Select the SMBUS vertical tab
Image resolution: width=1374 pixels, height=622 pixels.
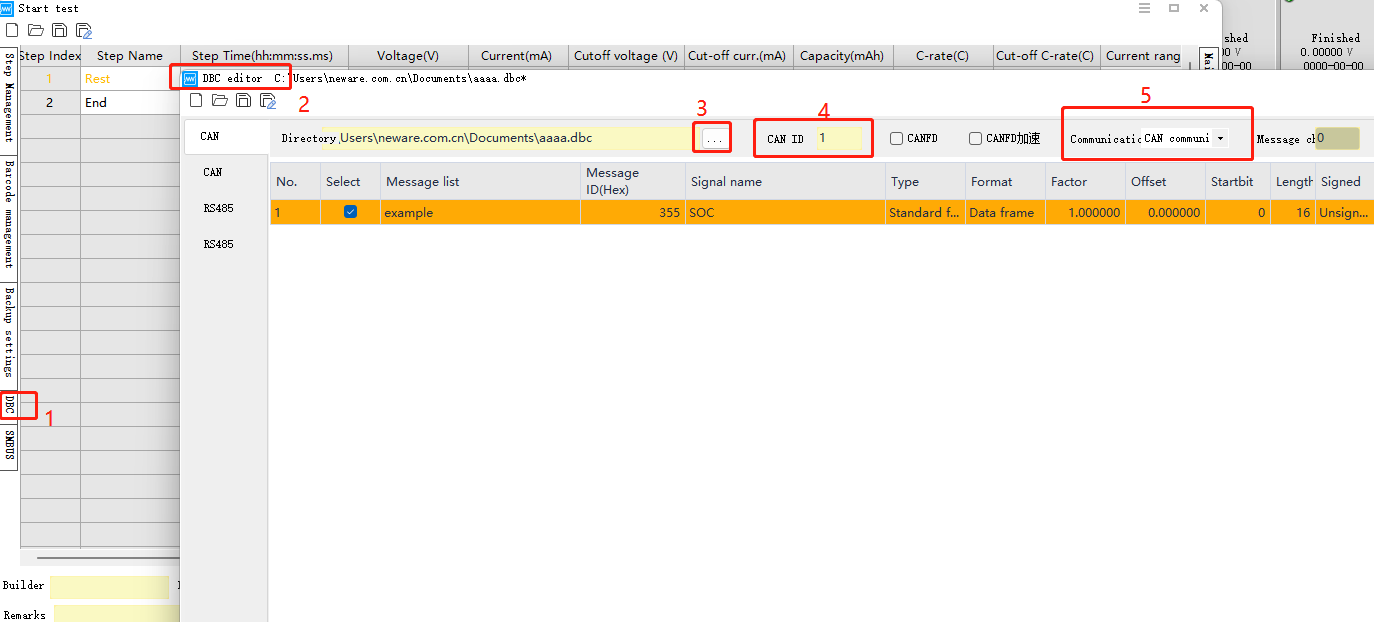(x=9, y=445)
